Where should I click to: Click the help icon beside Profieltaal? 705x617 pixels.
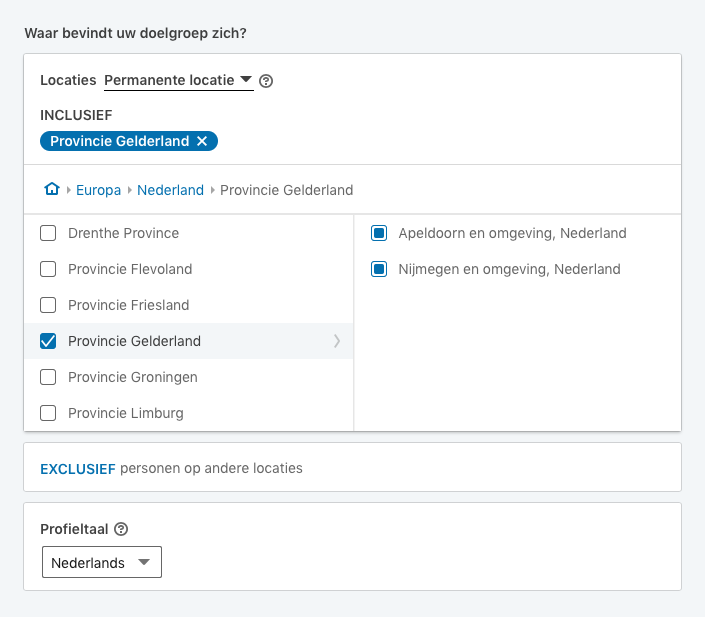coord(122,529)
